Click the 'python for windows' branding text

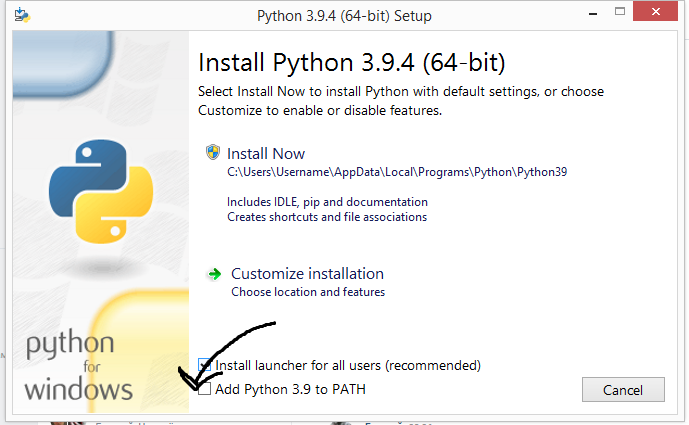tap(79, 367)
